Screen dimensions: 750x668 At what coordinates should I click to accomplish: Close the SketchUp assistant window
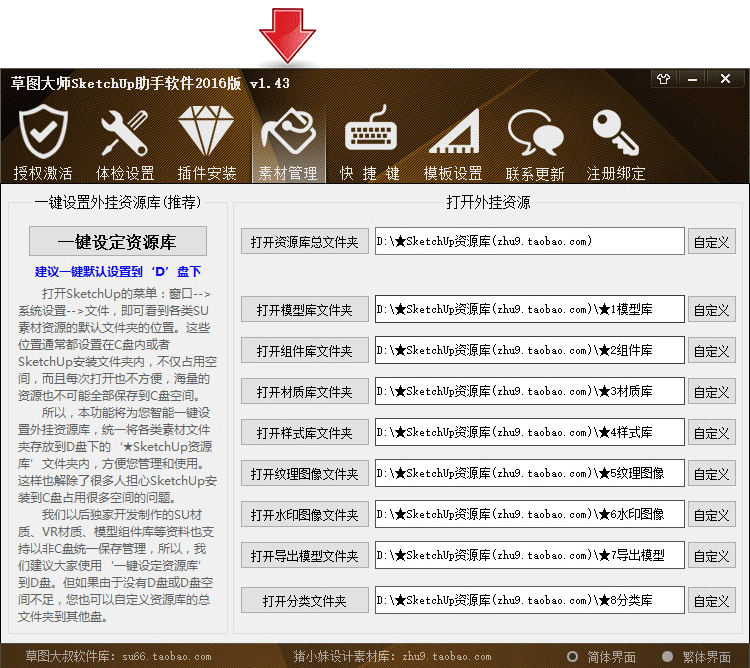(725, 79)
